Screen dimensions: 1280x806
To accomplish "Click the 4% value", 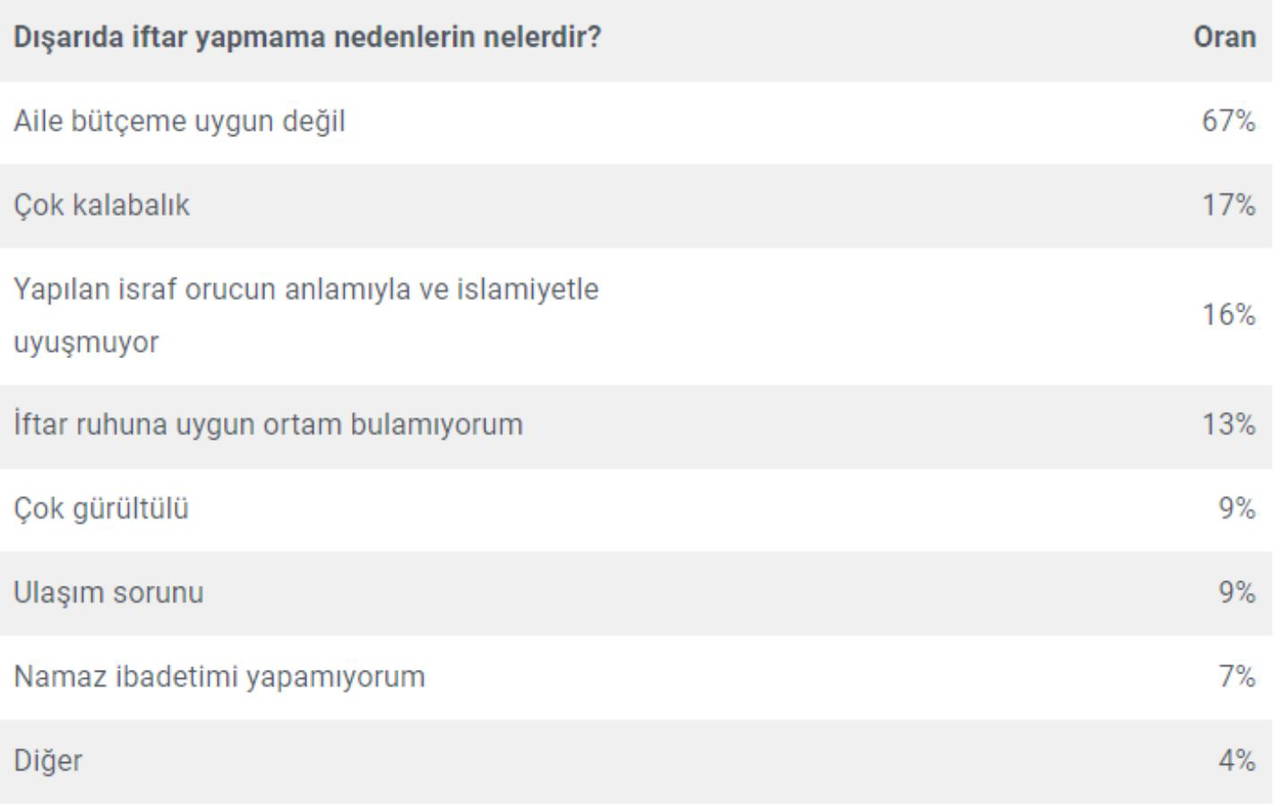I will [1236, 761].
